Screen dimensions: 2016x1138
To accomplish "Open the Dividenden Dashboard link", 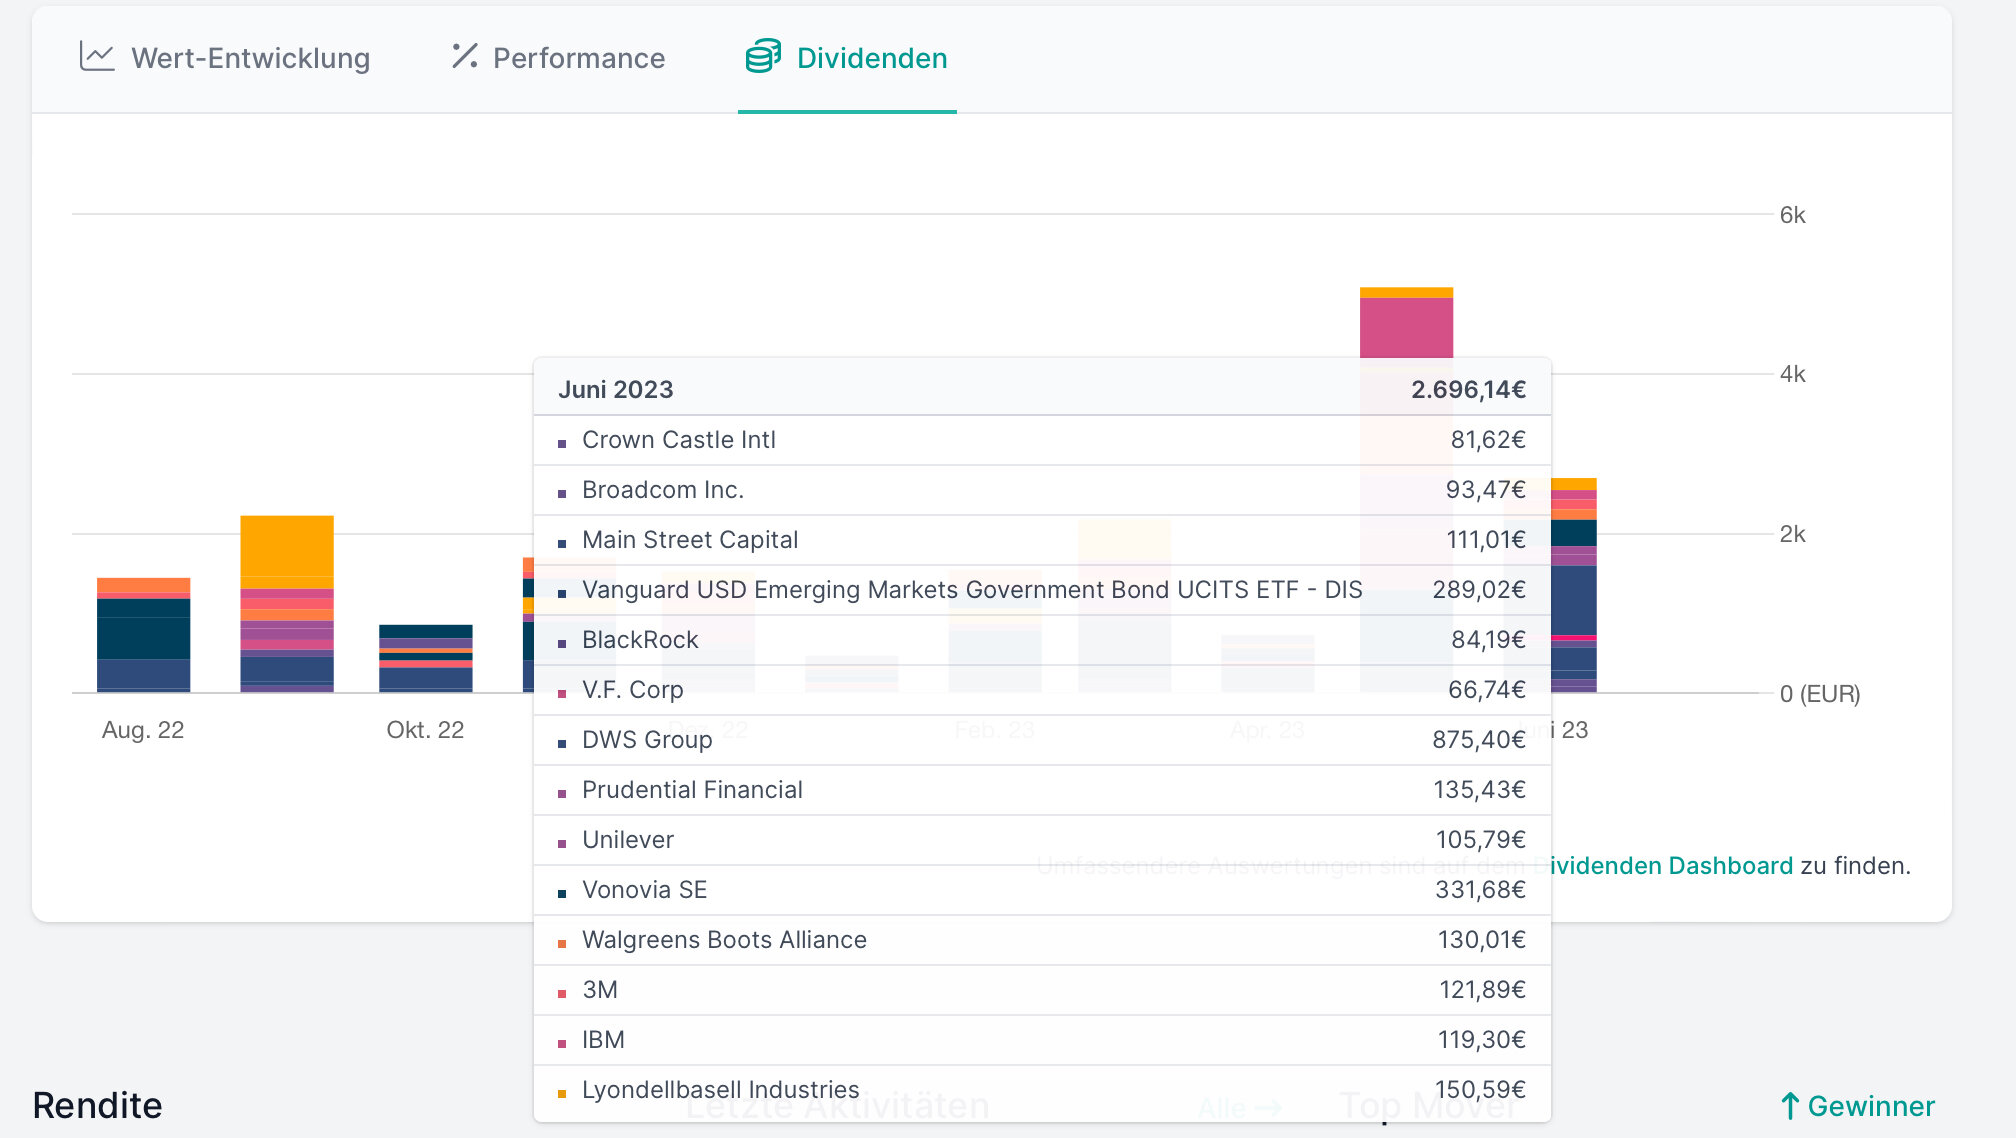I will (1670, 866).
